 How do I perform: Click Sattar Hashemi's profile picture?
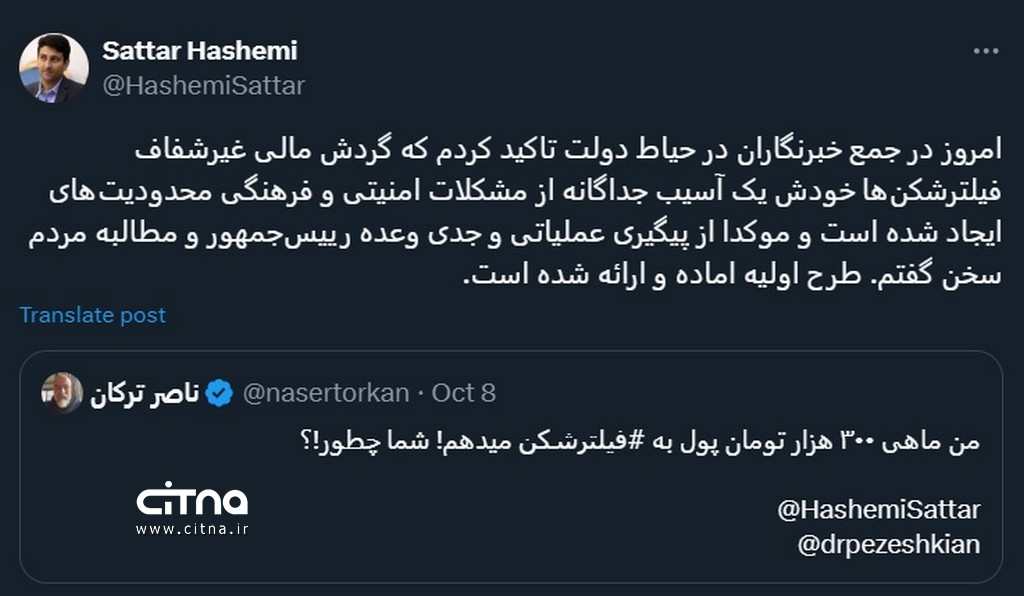click(x=55, y=62)
